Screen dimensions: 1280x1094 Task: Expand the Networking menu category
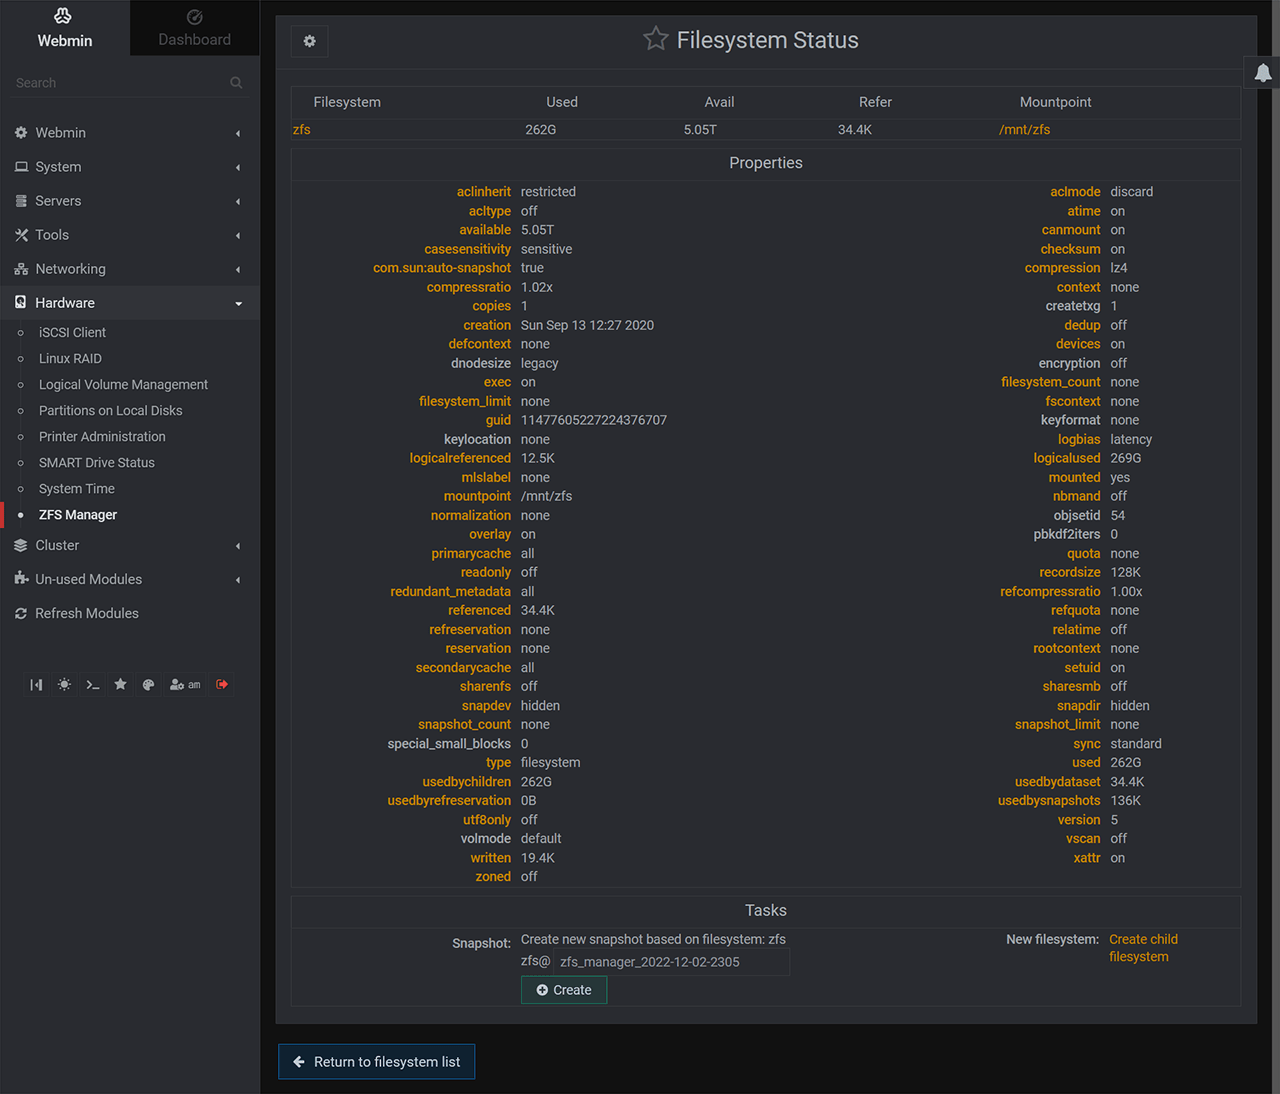point(130,269)
